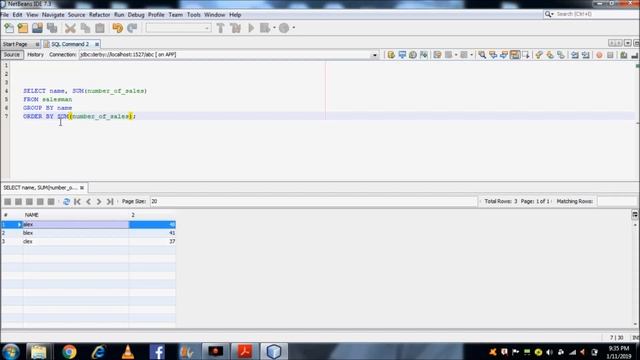Select the SQL Command 2 tab
Image resolution: width=640 pixels, height=360 pixels.
pos(70,44)
